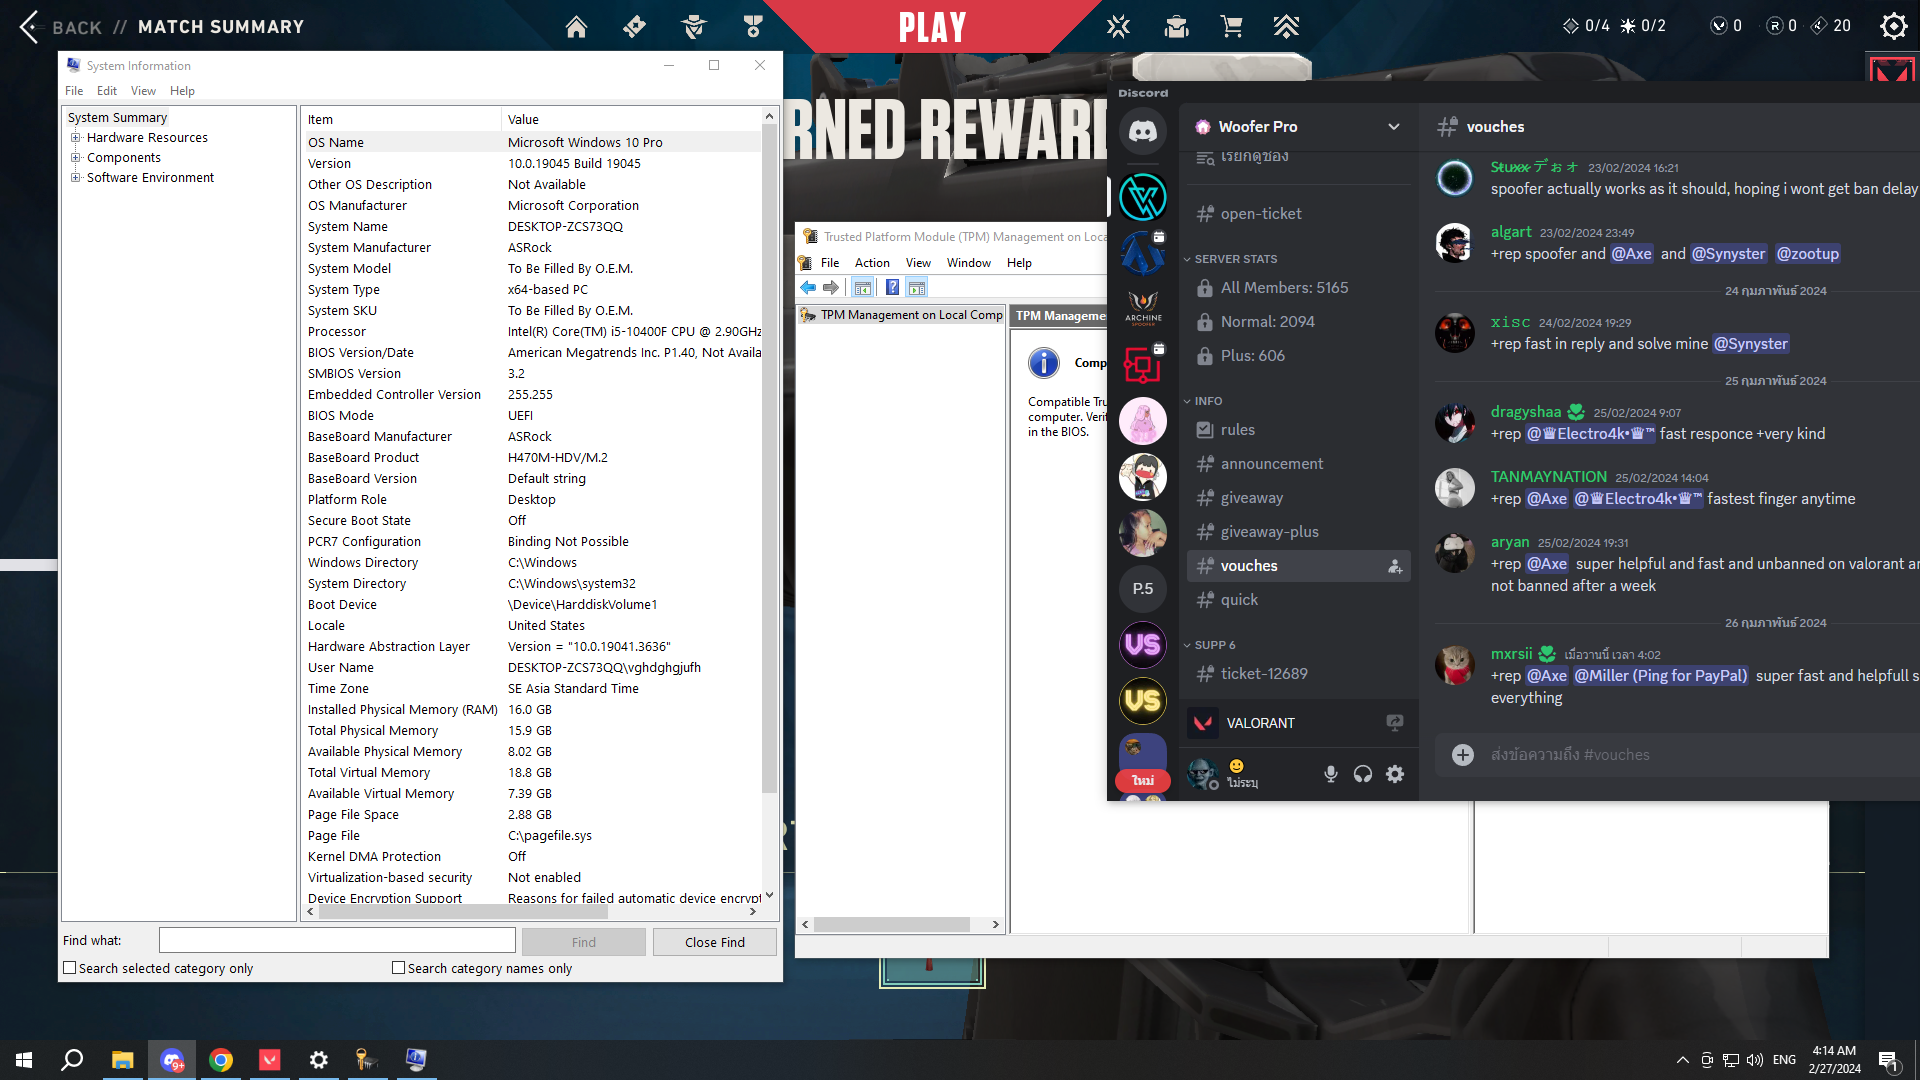Open the open-ticket channel
1920x1080 pixels.
1298,214
